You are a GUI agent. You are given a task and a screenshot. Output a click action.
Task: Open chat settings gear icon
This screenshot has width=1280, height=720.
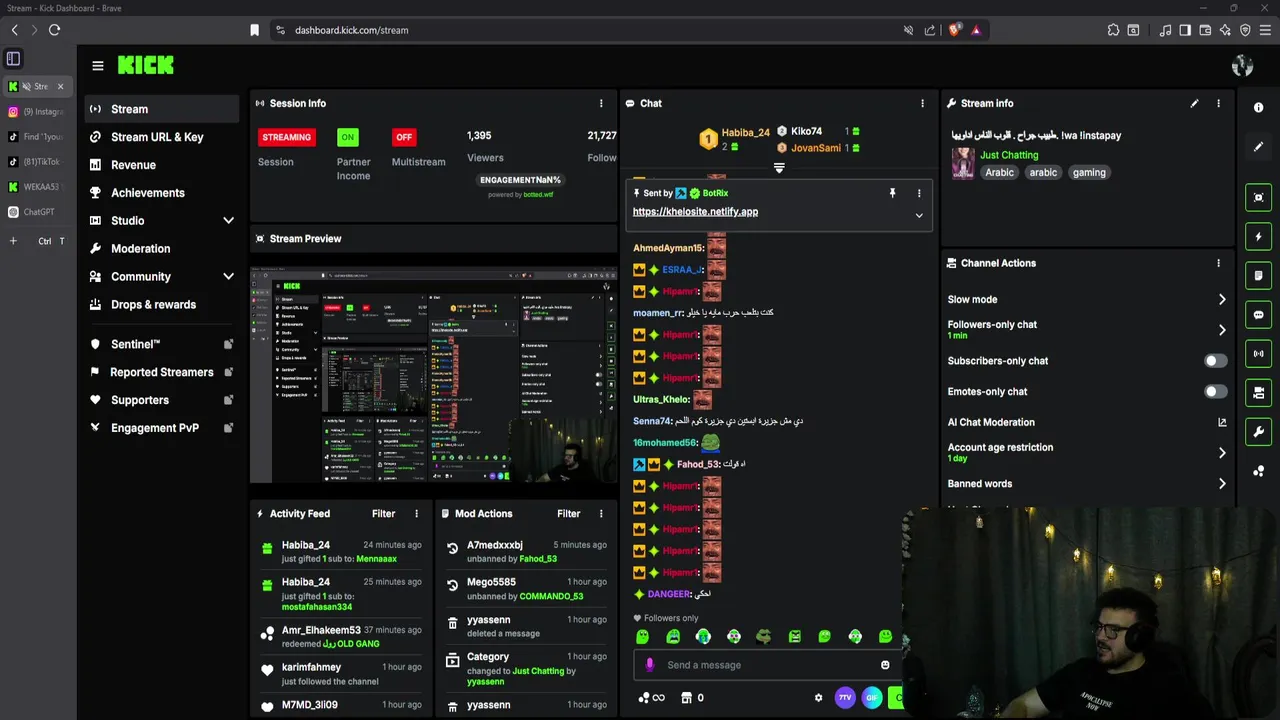coord(818,698)
